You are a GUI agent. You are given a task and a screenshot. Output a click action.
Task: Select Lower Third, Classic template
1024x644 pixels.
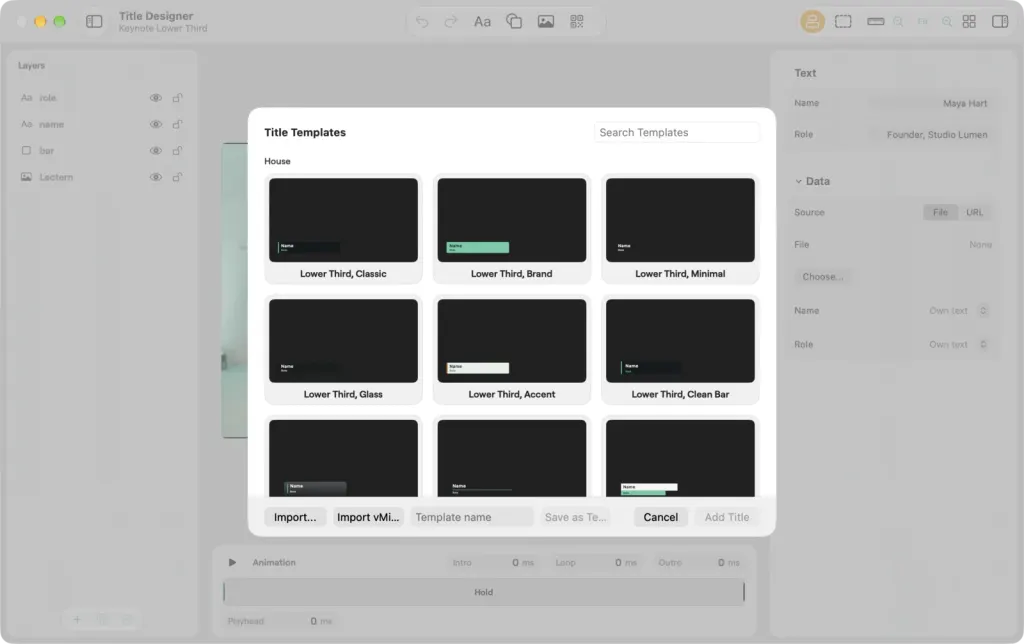[343, 229]
